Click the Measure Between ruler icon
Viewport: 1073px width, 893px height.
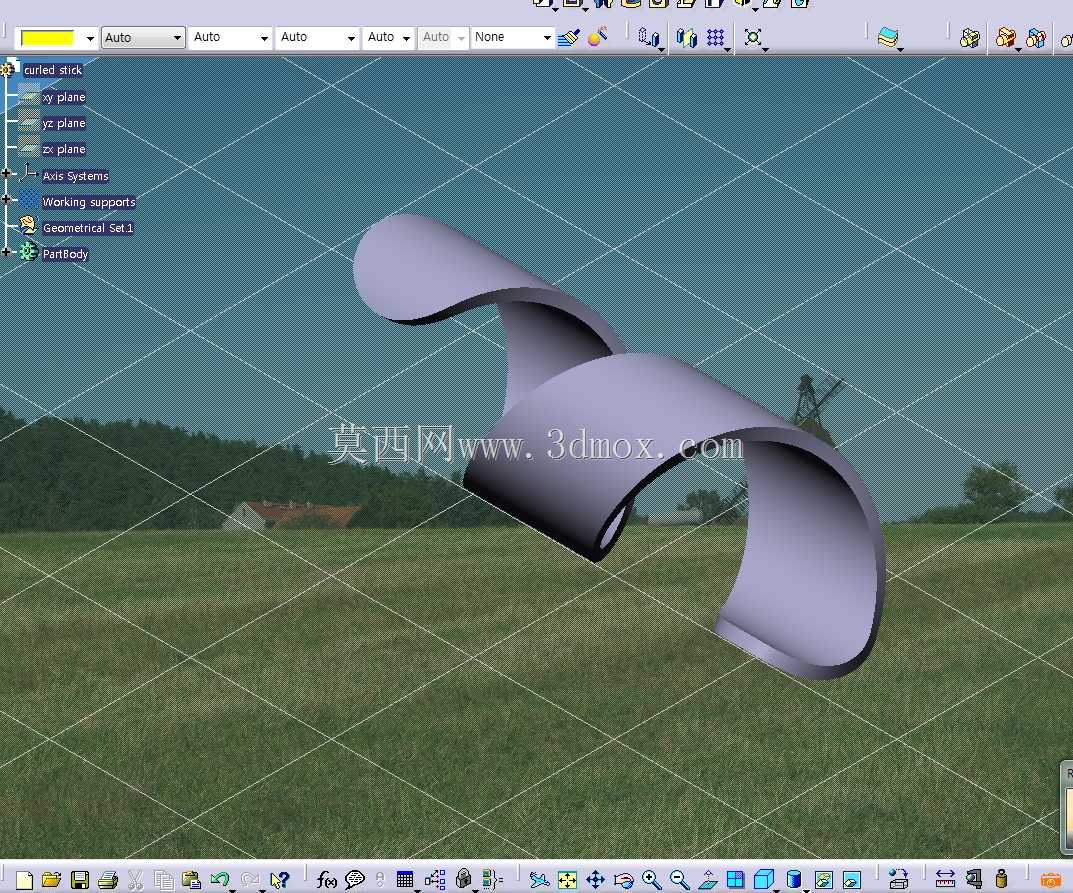click(945, 879)
